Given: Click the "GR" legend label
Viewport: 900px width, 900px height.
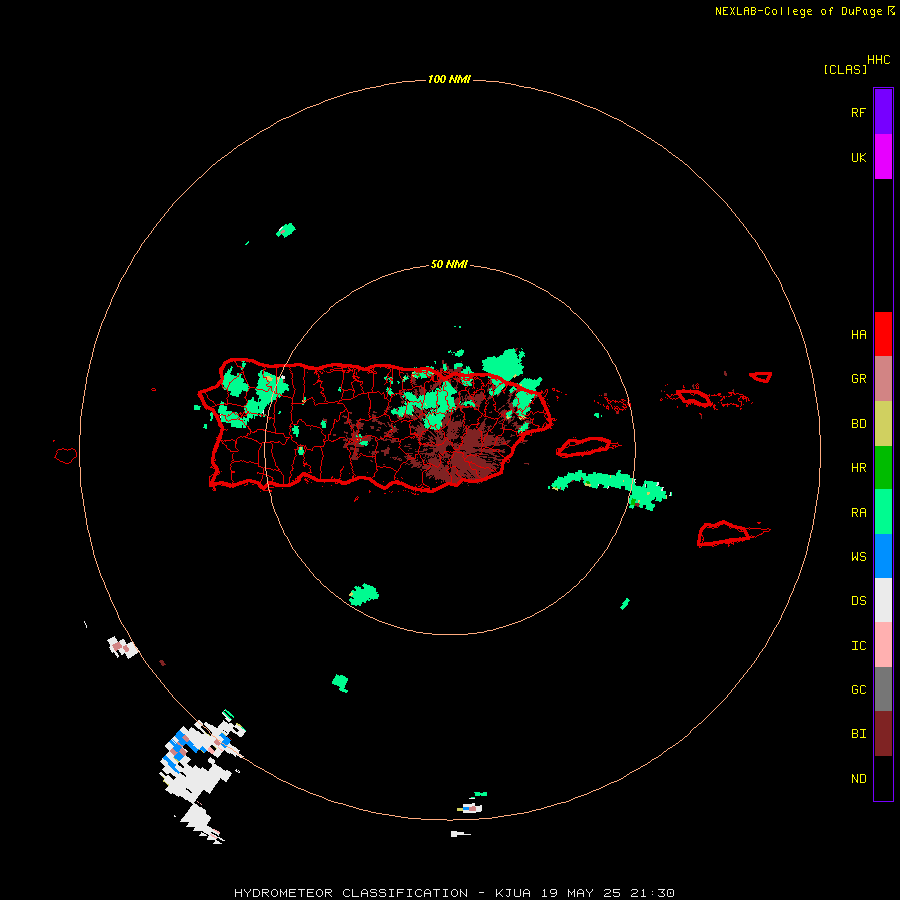Looking at the screenshot, I should (858, 379).
